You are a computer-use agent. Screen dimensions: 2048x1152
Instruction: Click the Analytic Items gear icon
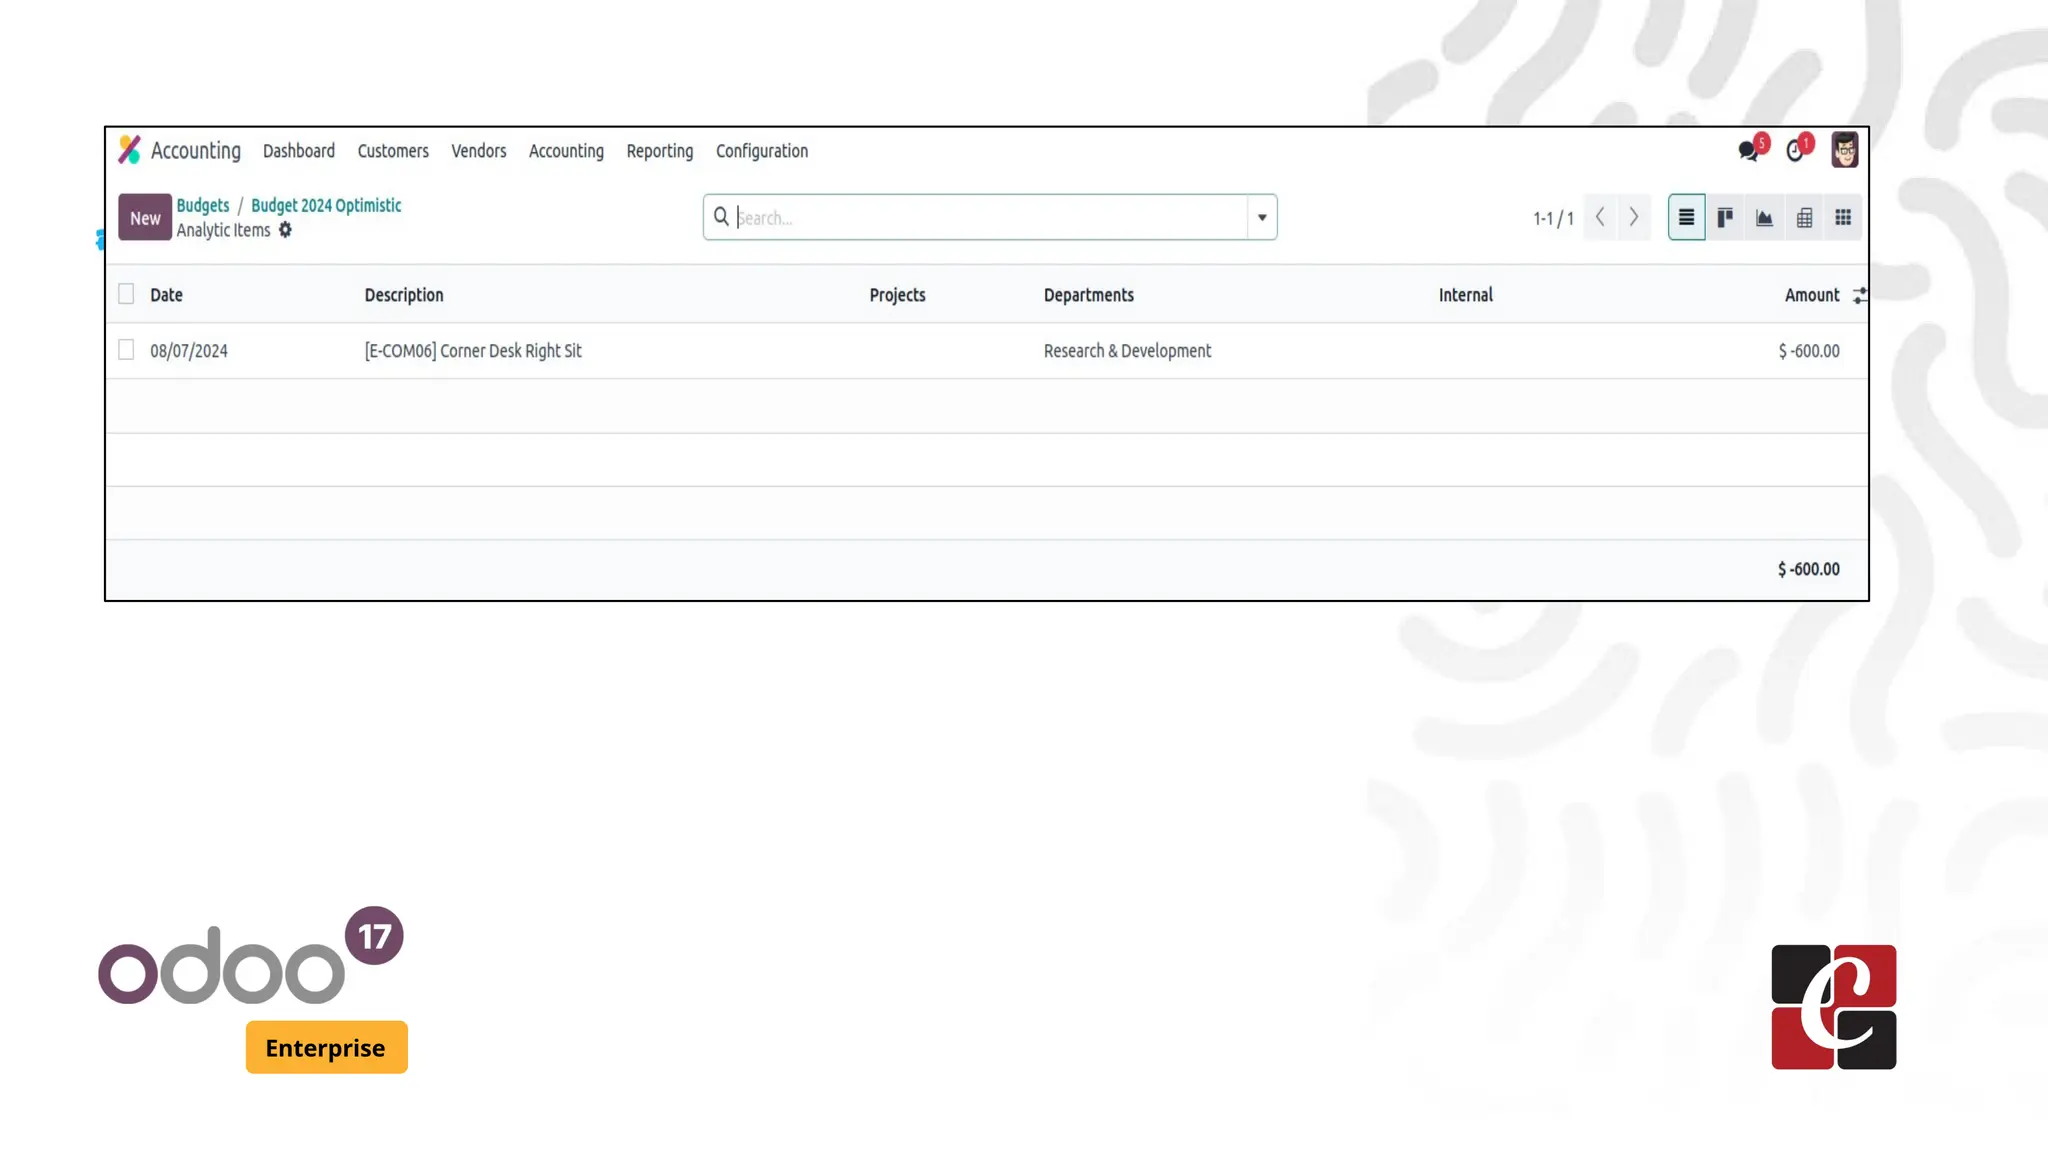pos(285,230)
